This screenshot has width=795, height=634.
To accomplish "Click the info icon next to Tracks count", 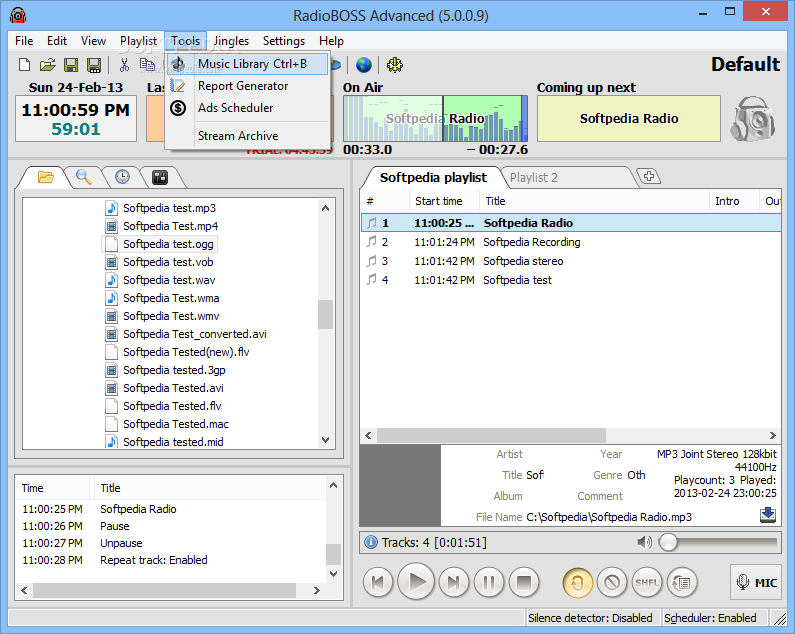I will tap(371, 542).
